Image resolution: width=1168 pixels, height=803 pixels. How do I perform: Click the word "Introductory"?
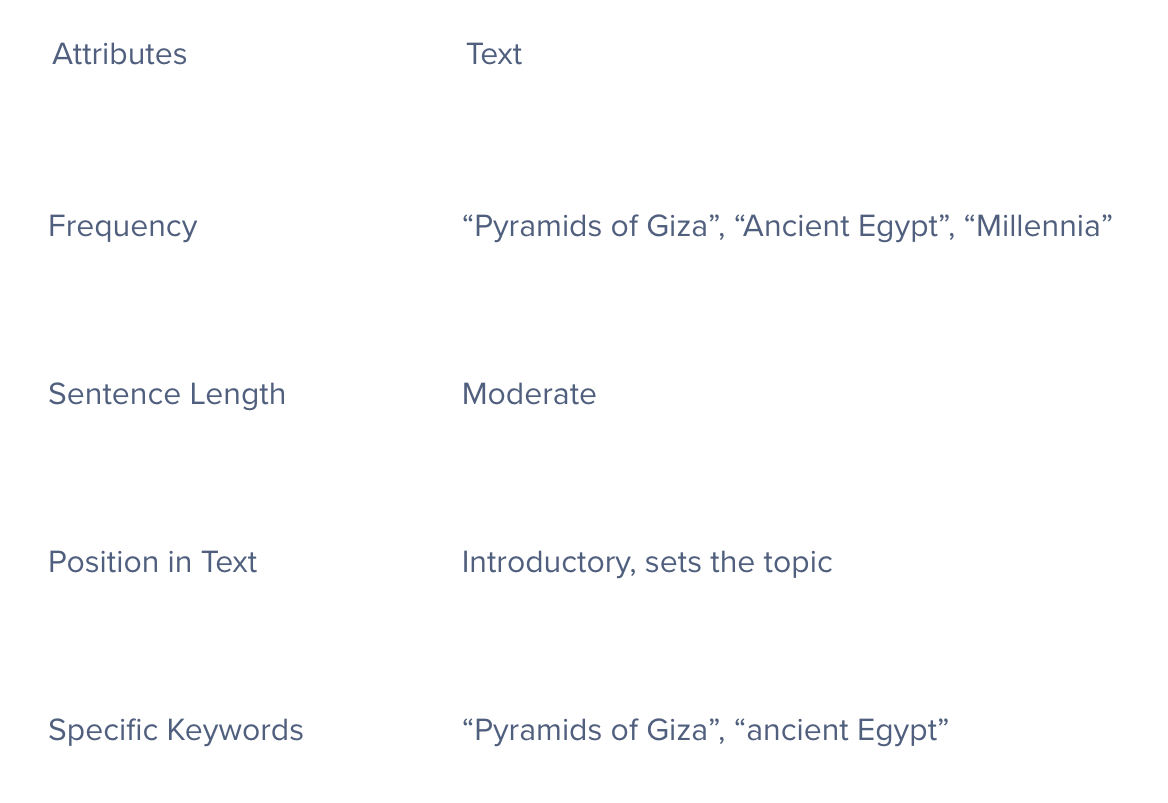[547, 562]
